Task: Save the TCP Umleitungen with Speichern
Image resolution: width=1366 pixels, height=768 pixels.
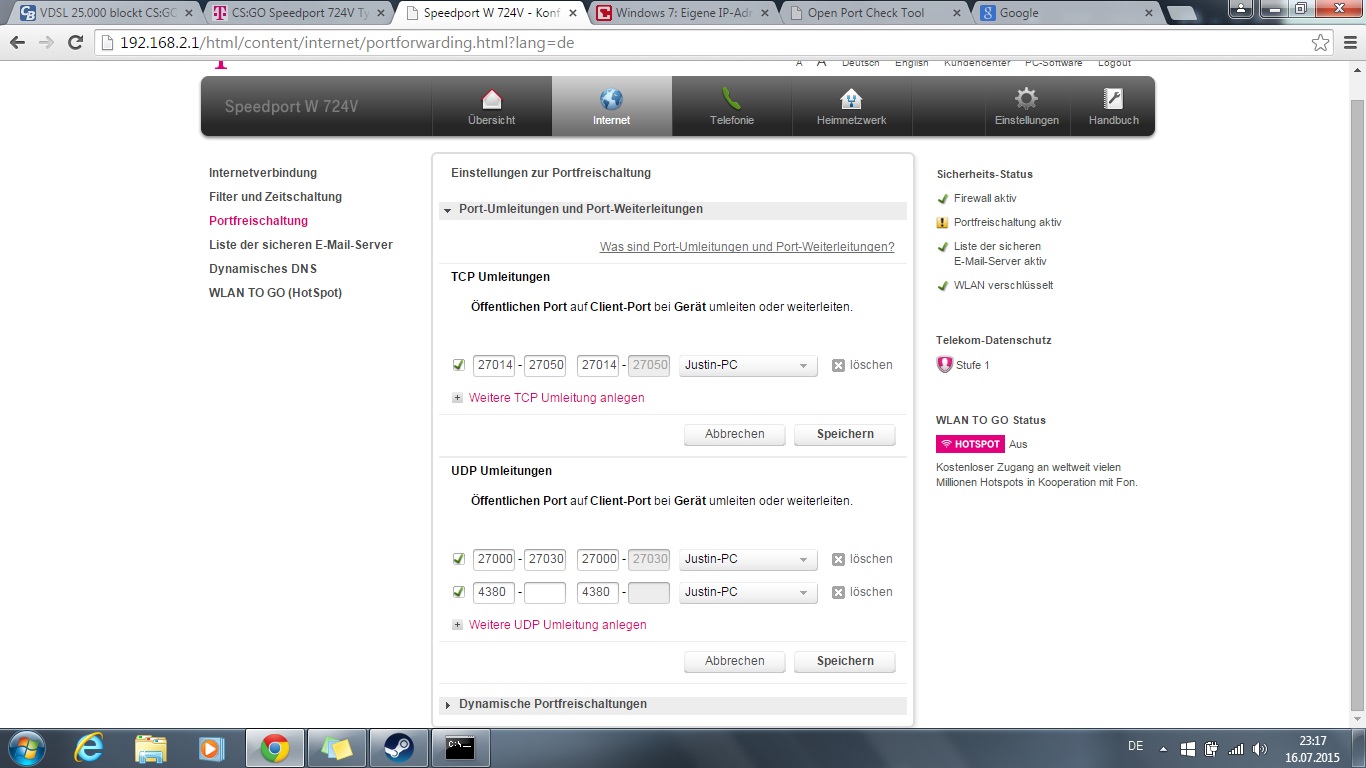Action: click(845, 435)
